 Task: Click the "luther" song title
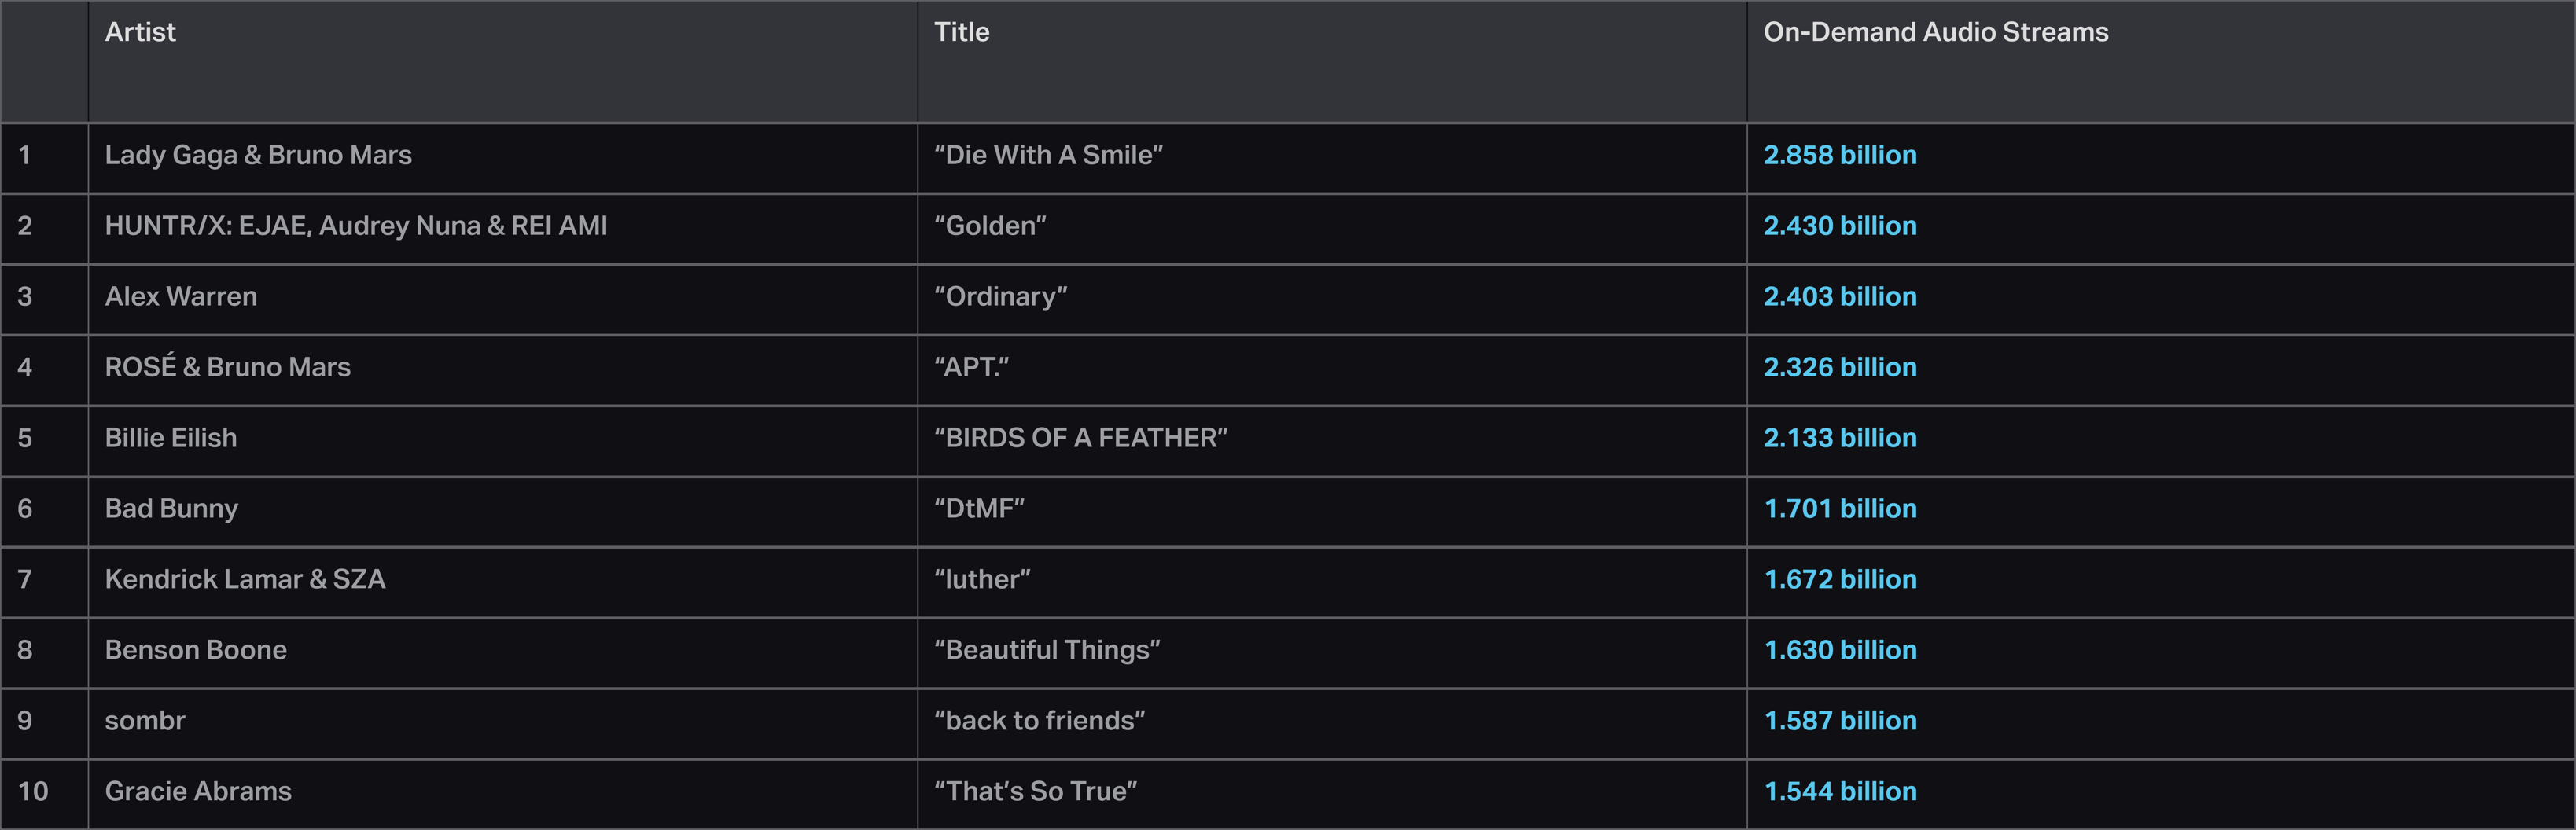(982, 579)
